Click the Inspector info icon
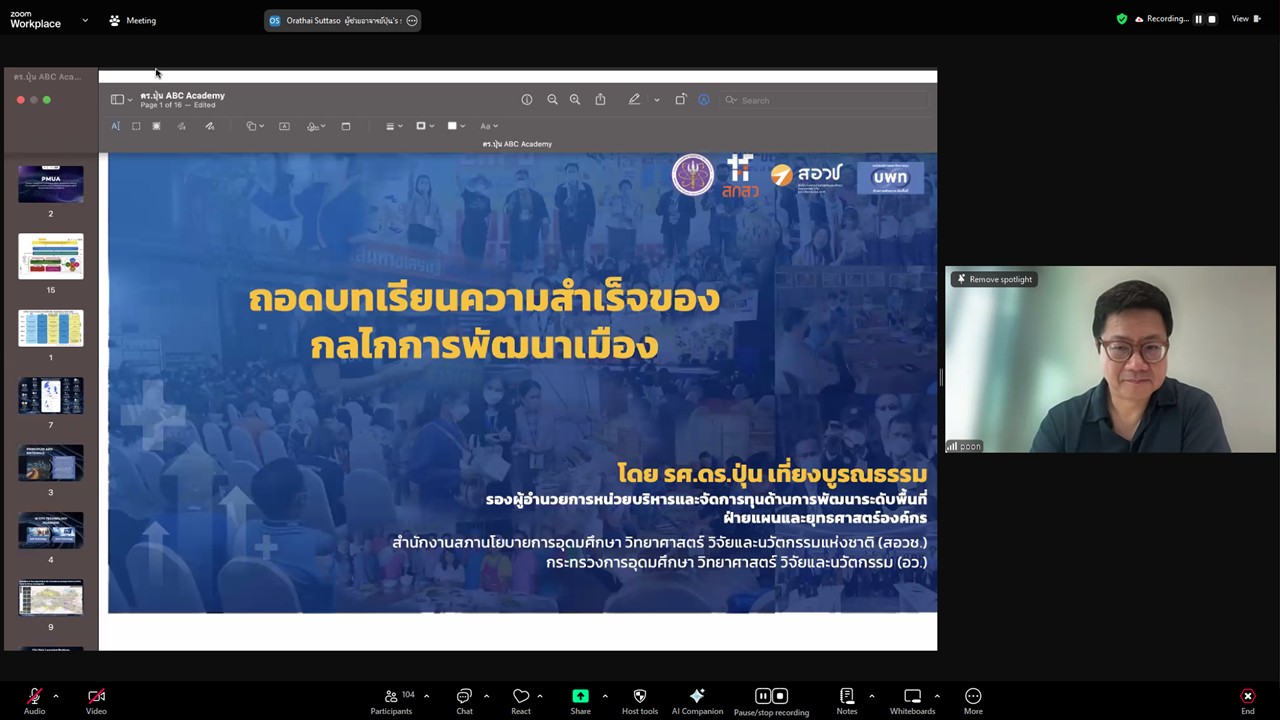 pyautogui.click(x=527, y=100)
